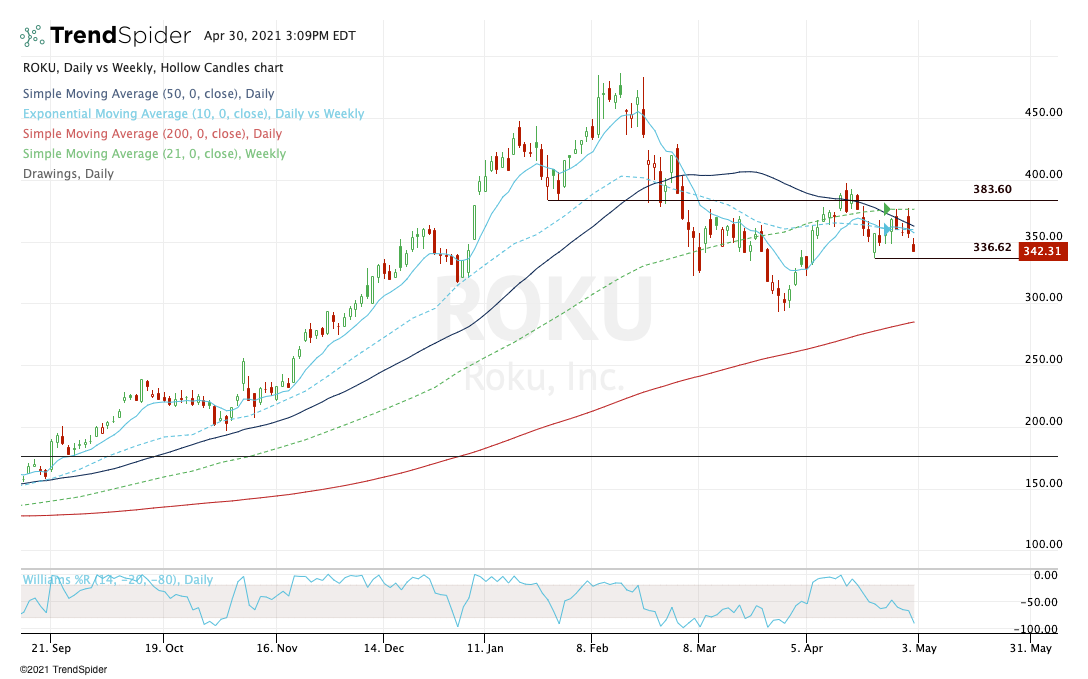Click the timestamp 'Apr 30, 2021 3:09PM EDT'
The width and height of the screenshot is (1088, 679).
(x=280, y=36)
